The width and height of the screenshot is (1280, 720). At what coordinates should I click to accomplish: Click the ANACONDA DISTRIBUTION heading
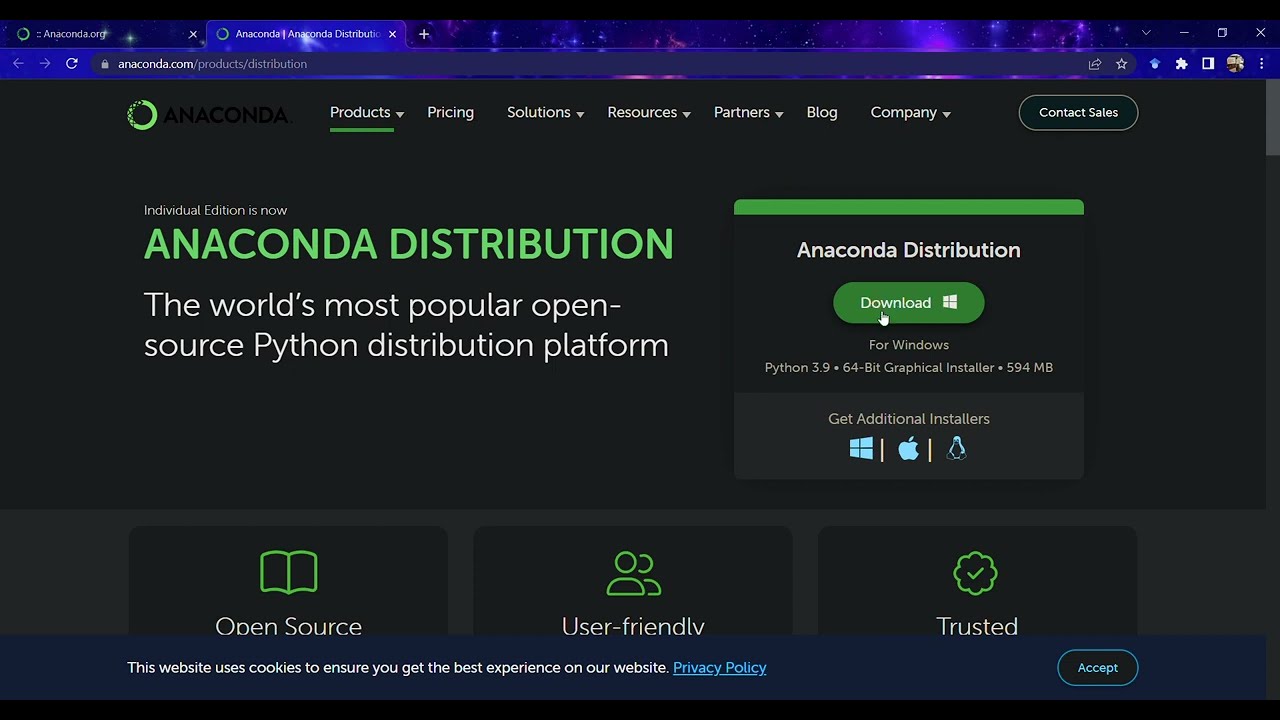409,245
